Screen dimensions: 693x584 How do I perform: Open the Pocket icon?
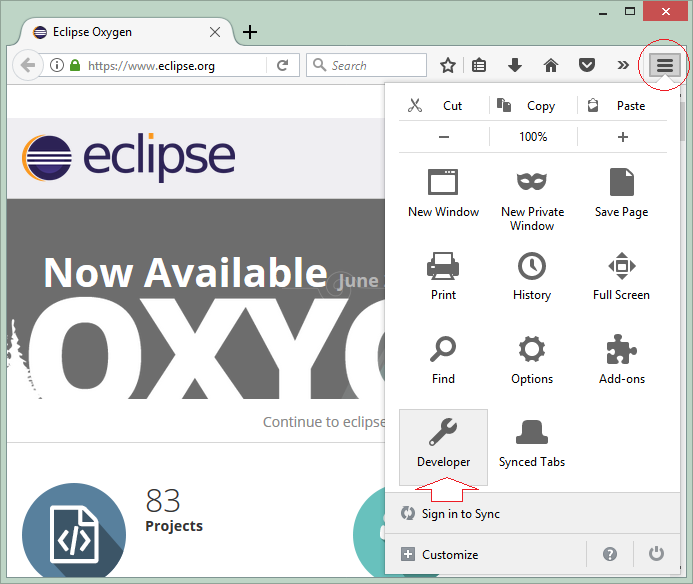[x=586, y=65]
